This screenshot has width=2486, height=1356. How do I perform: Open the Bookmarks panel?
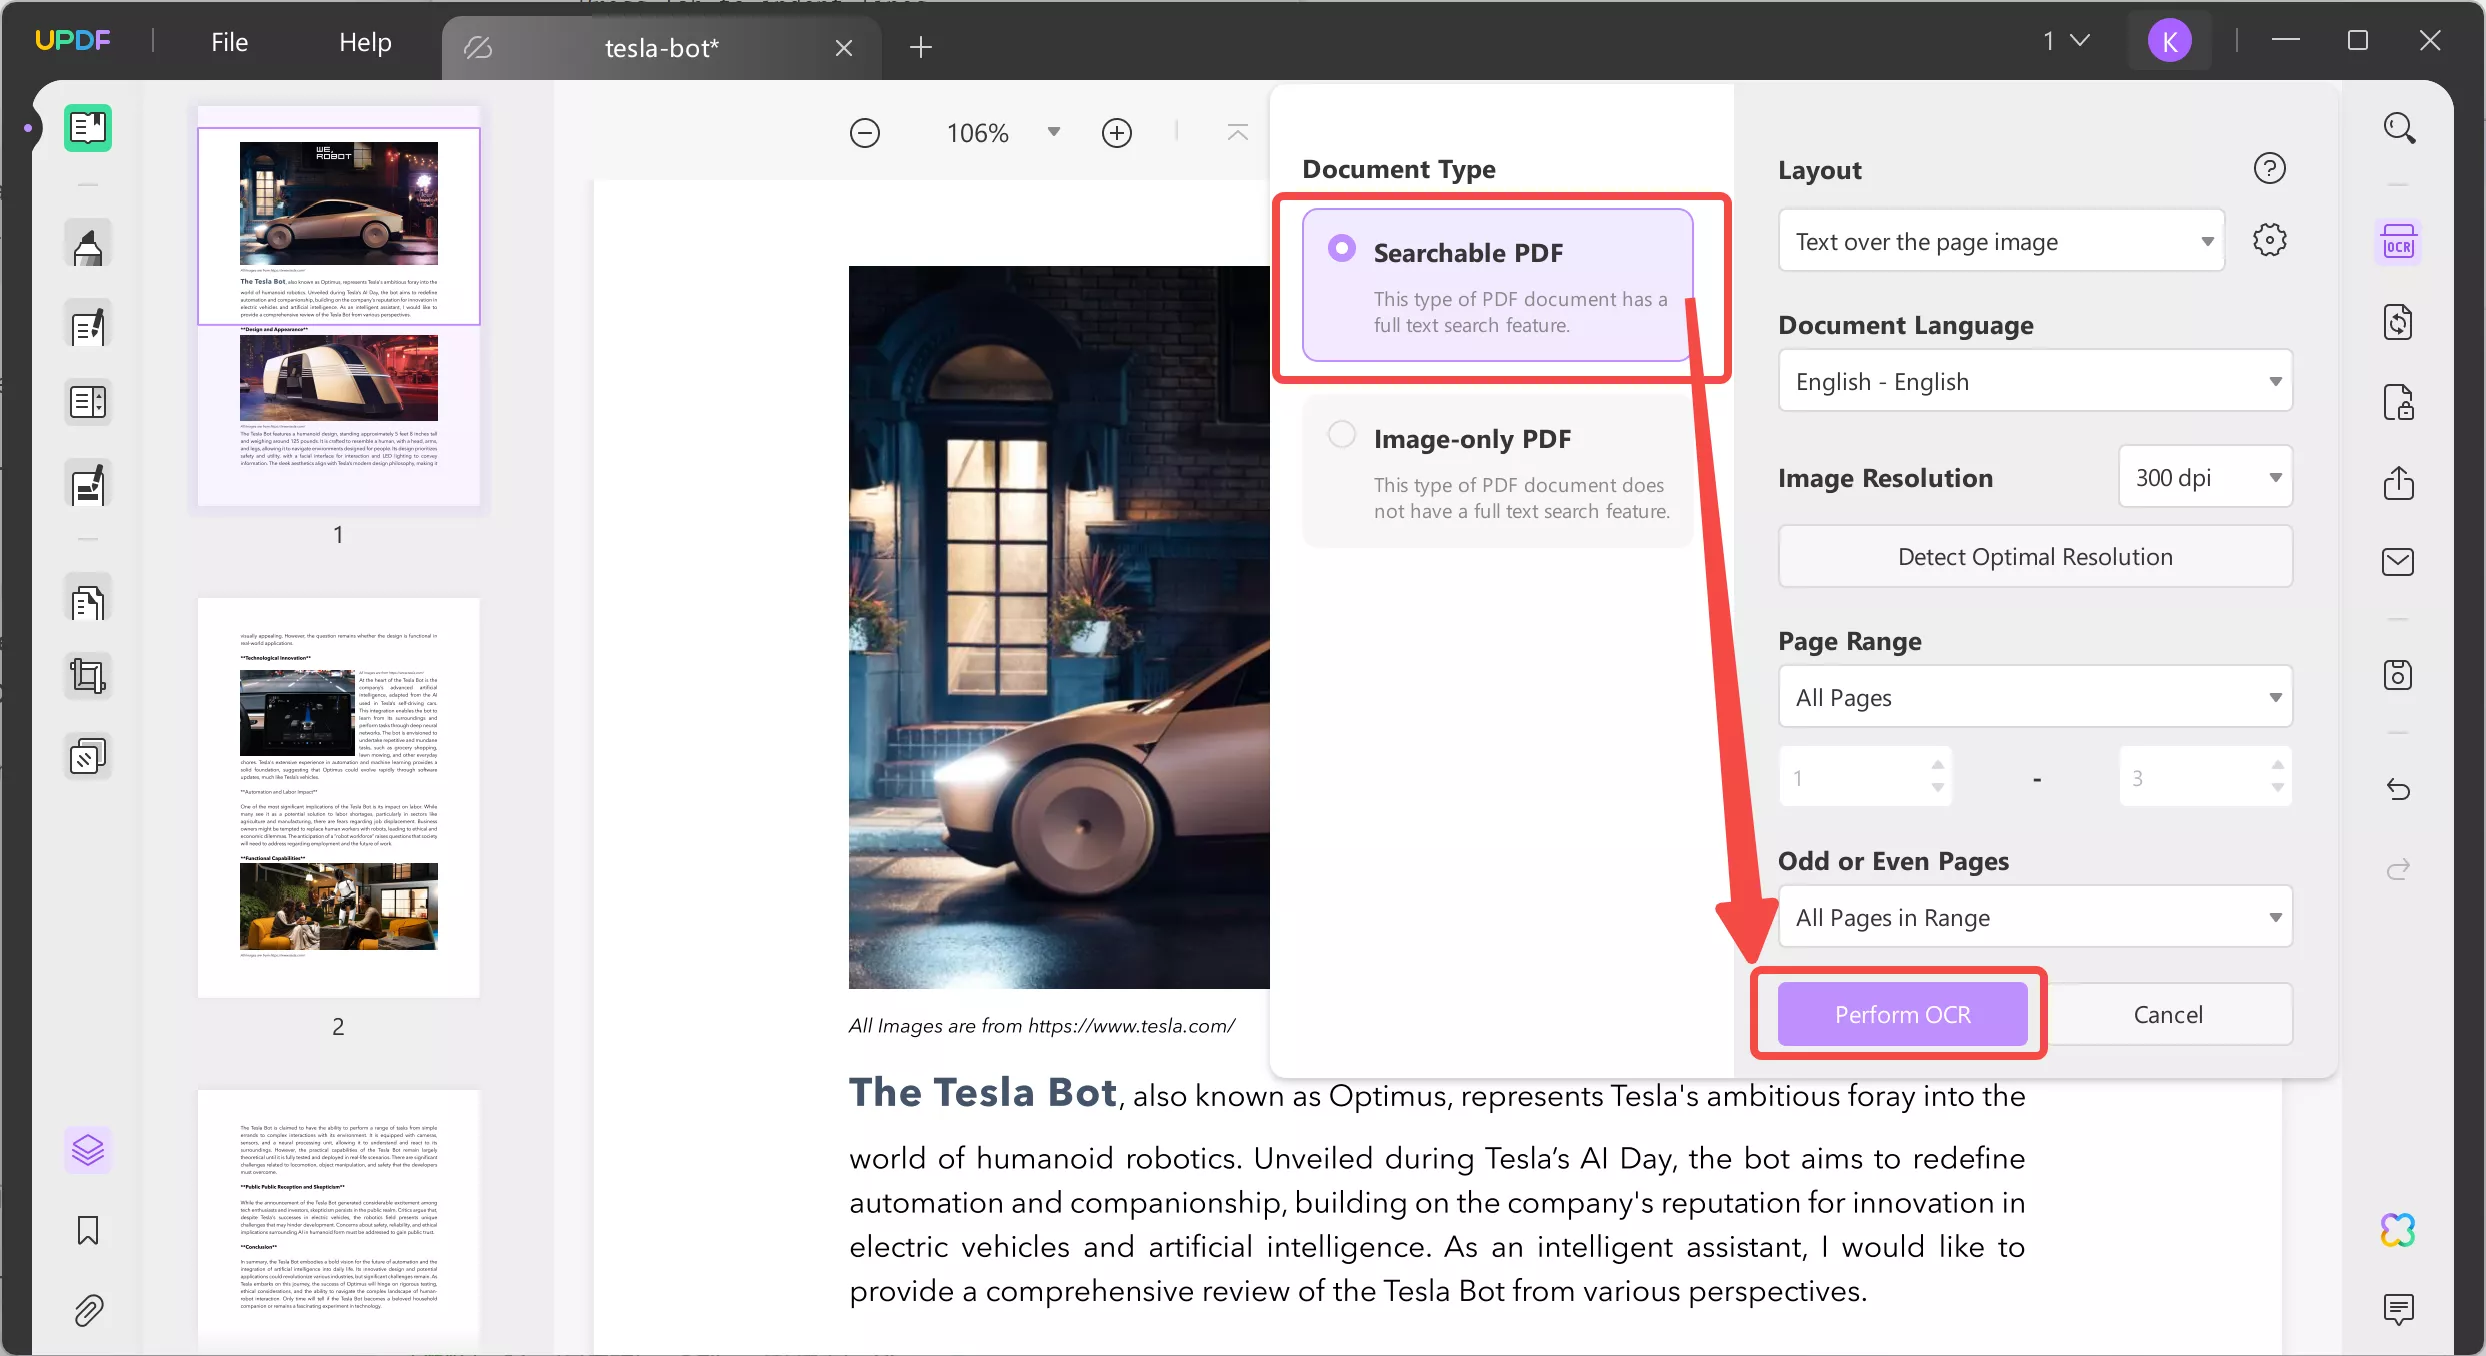point(88,1230)
